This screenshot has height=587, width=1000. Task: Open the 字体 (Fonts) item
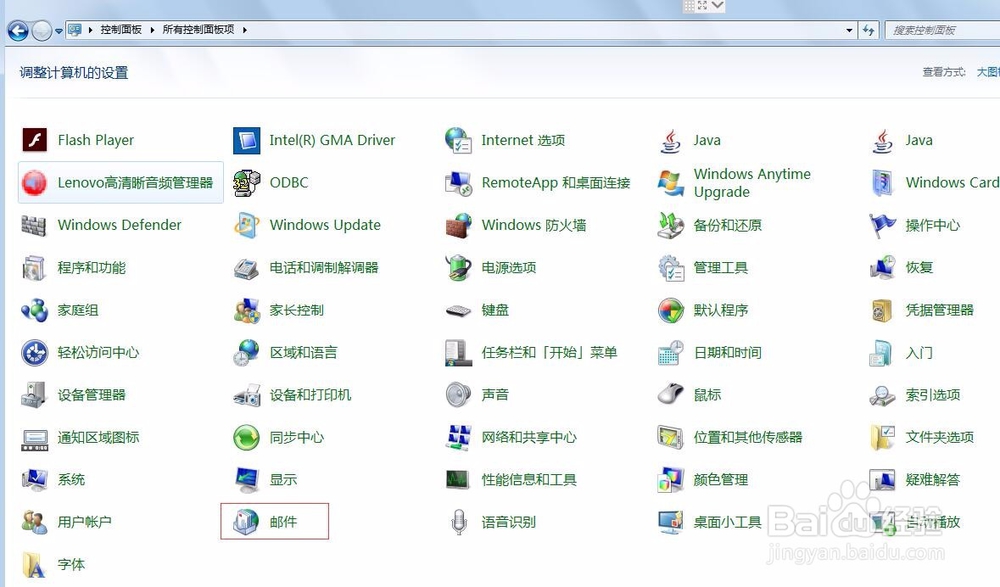click(x=72, y=564)
